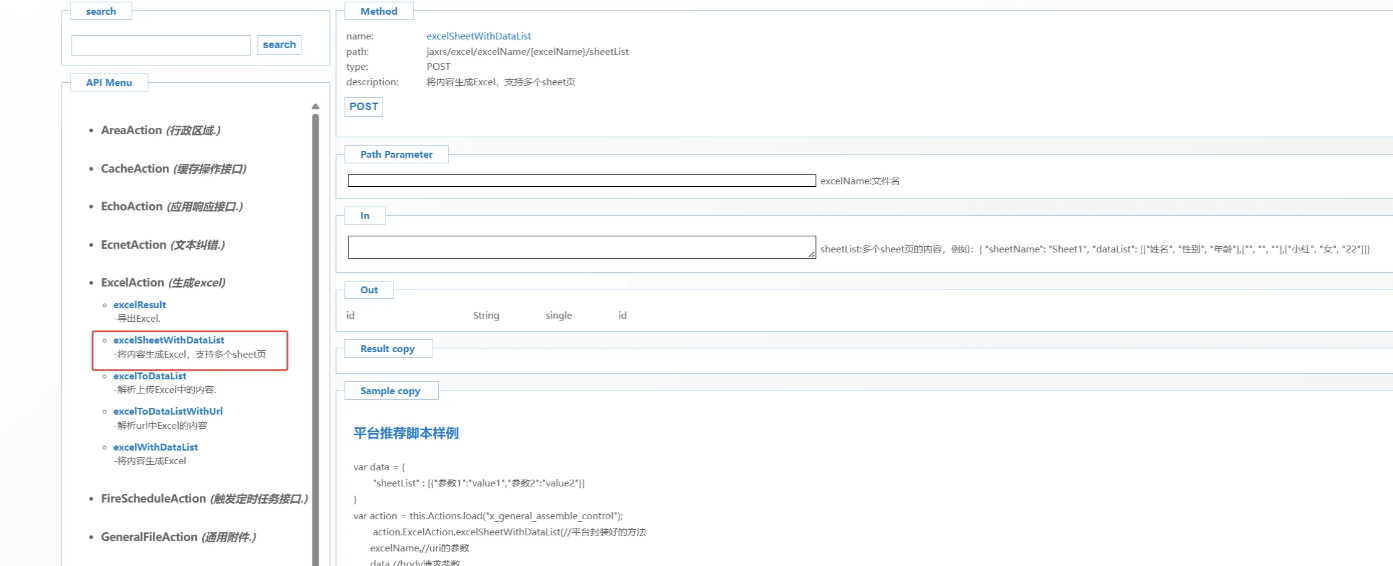Collapse the ExcelAction menu group
Viewport: 1393px width, 566px height.
point(162,283)
